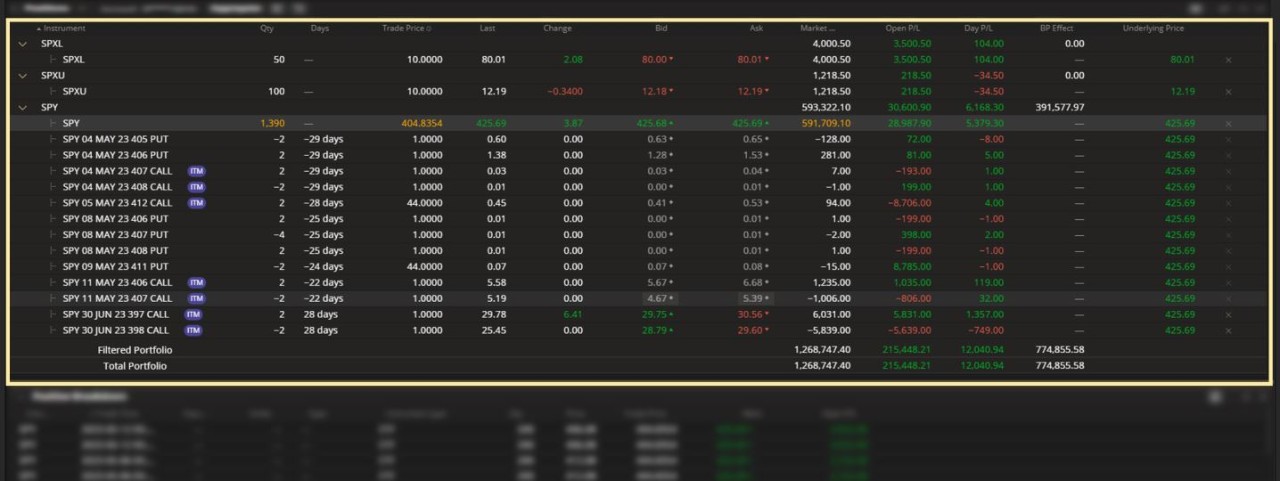The image size is (1280, 481).
Task: Click ITM badge on SPY 05 MAY 23 412 CALL
Action: (197, 203)
